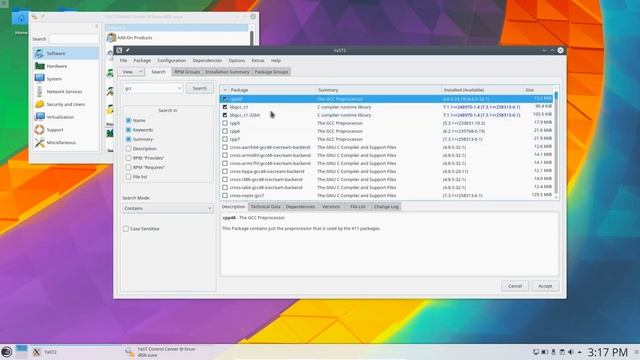Sort by Summary column header

(379, 90)
